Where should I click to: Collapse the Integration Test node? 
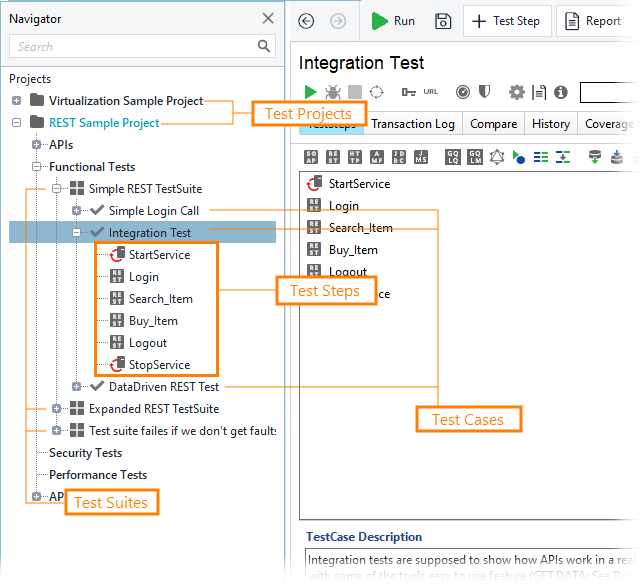pos(76,232)
